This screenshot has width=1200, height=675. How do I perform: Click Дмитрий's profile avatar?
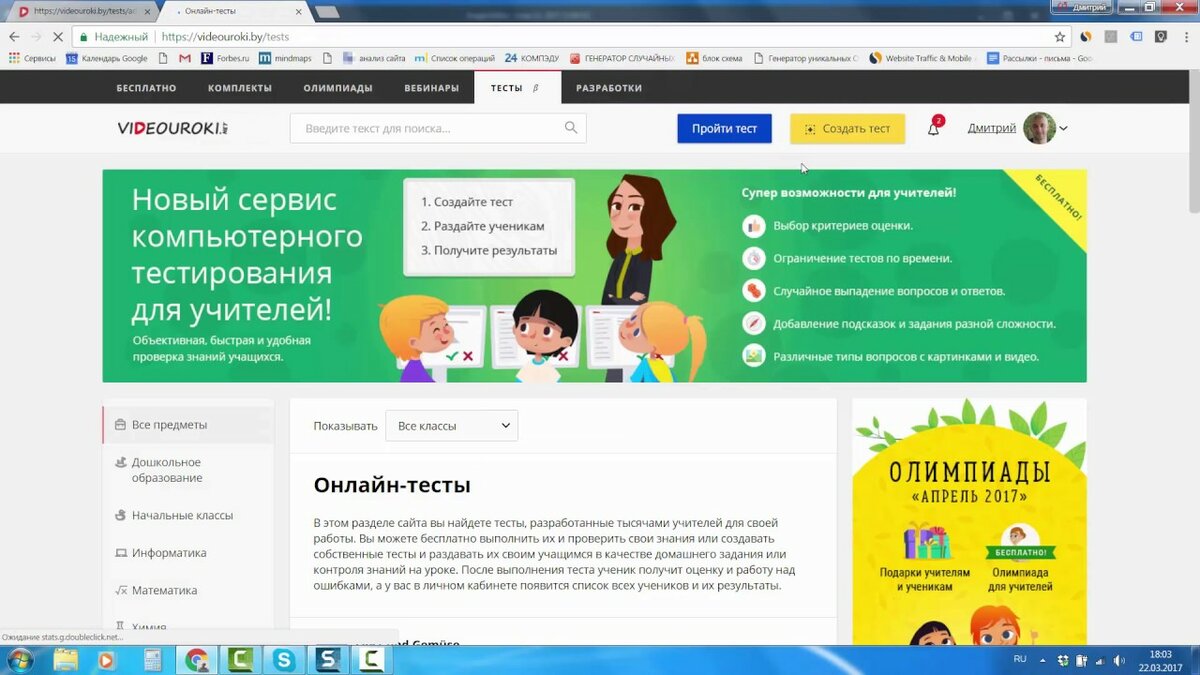point(1039,128)
